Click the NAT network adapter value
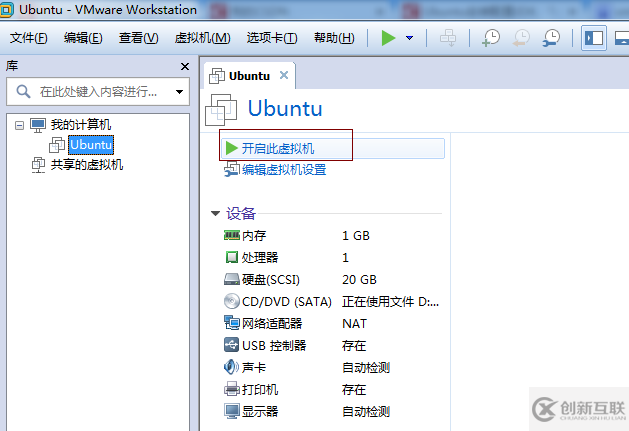Screen dimensions: 629x431 355,323
